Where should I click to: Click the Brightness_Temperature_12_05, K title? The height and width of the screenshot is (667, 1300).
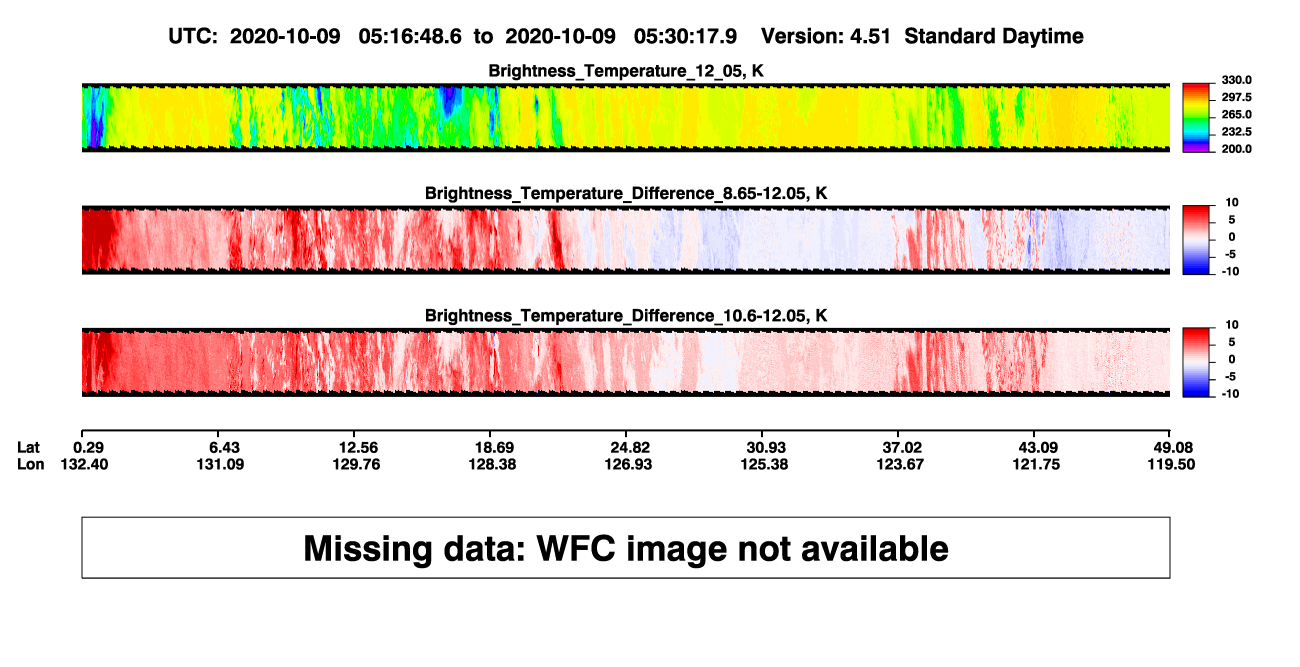point(626,71)
